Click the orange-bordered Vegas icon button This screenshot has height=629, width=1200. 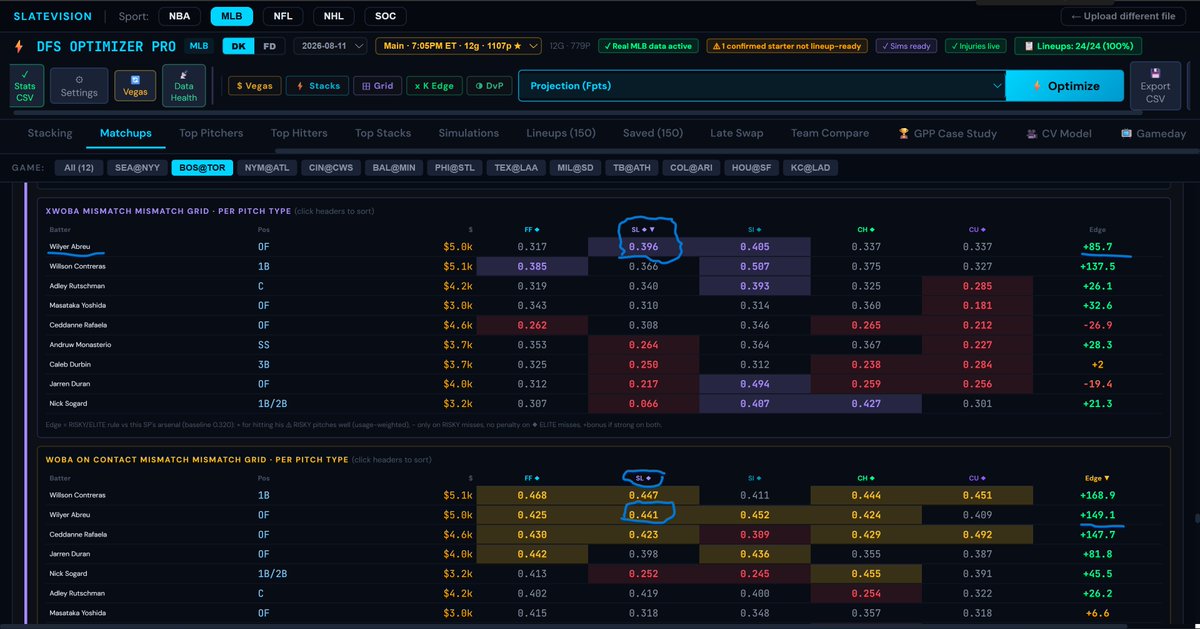pyautogui.click(x=135, y=86)
